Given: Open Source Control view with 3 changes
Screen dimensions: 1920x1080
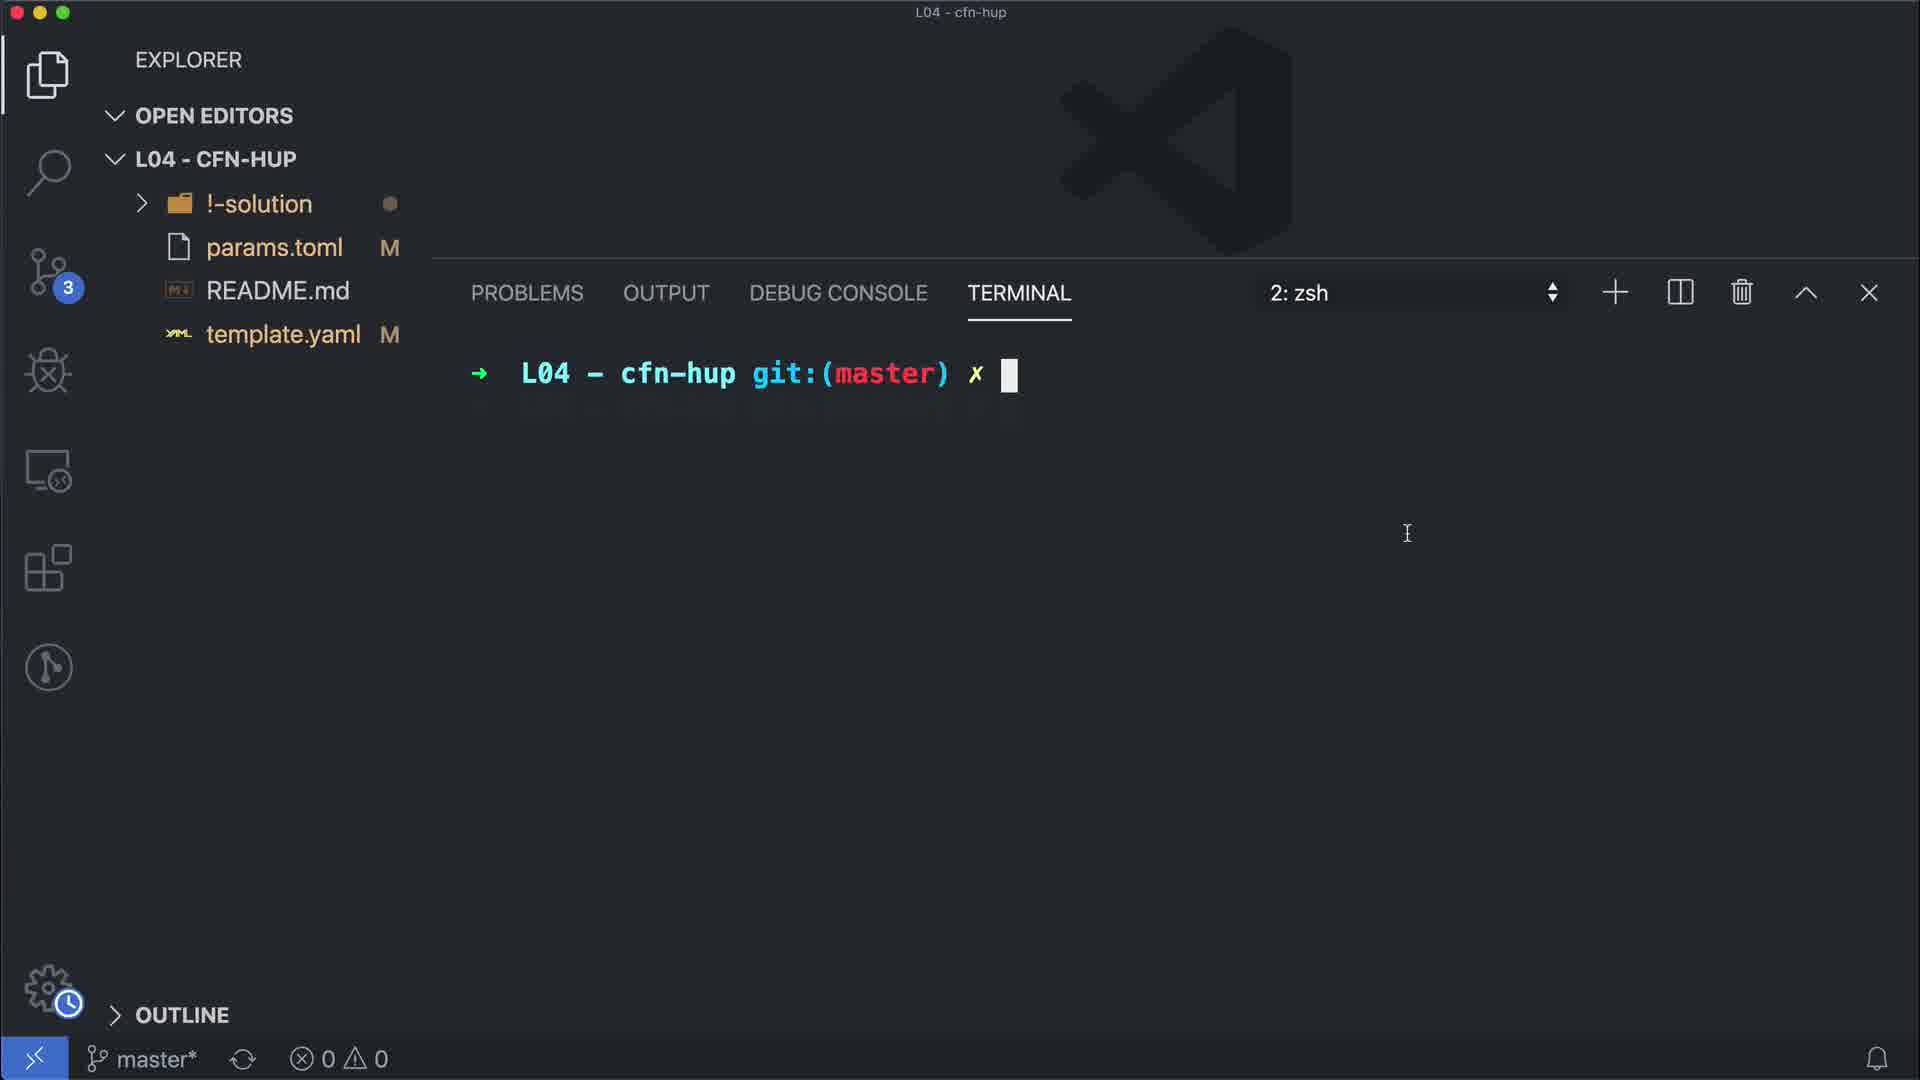Looking at the screenshot, I should tap(48, 272).
